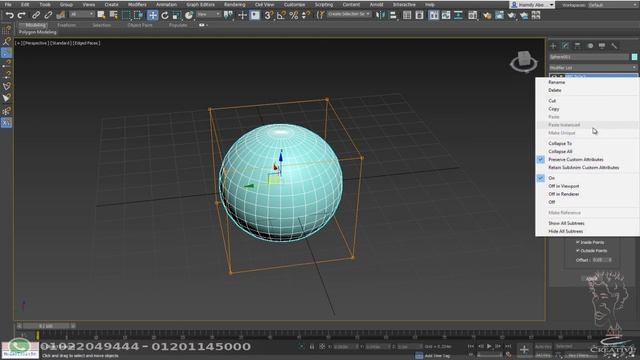The width and height of the screenshot is (640, 360).
Task: Activate the Select Object tool
Action: (x=101, y=16)
